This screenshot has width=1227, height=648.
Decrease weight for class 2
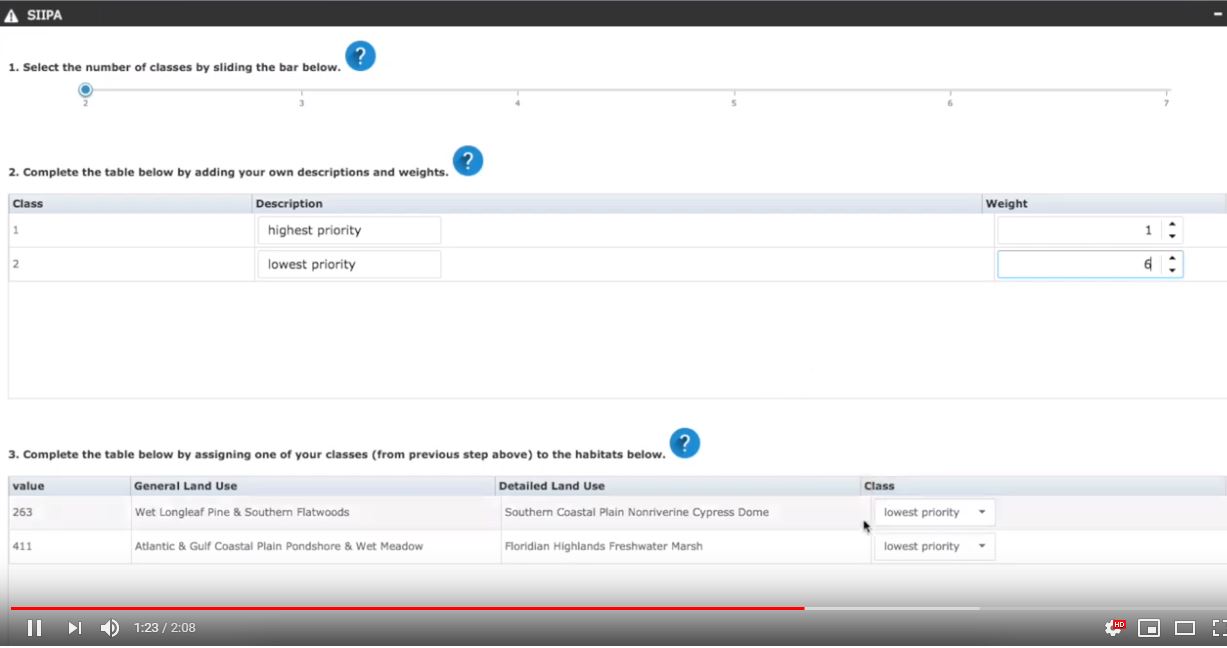tap(1172, 270)
